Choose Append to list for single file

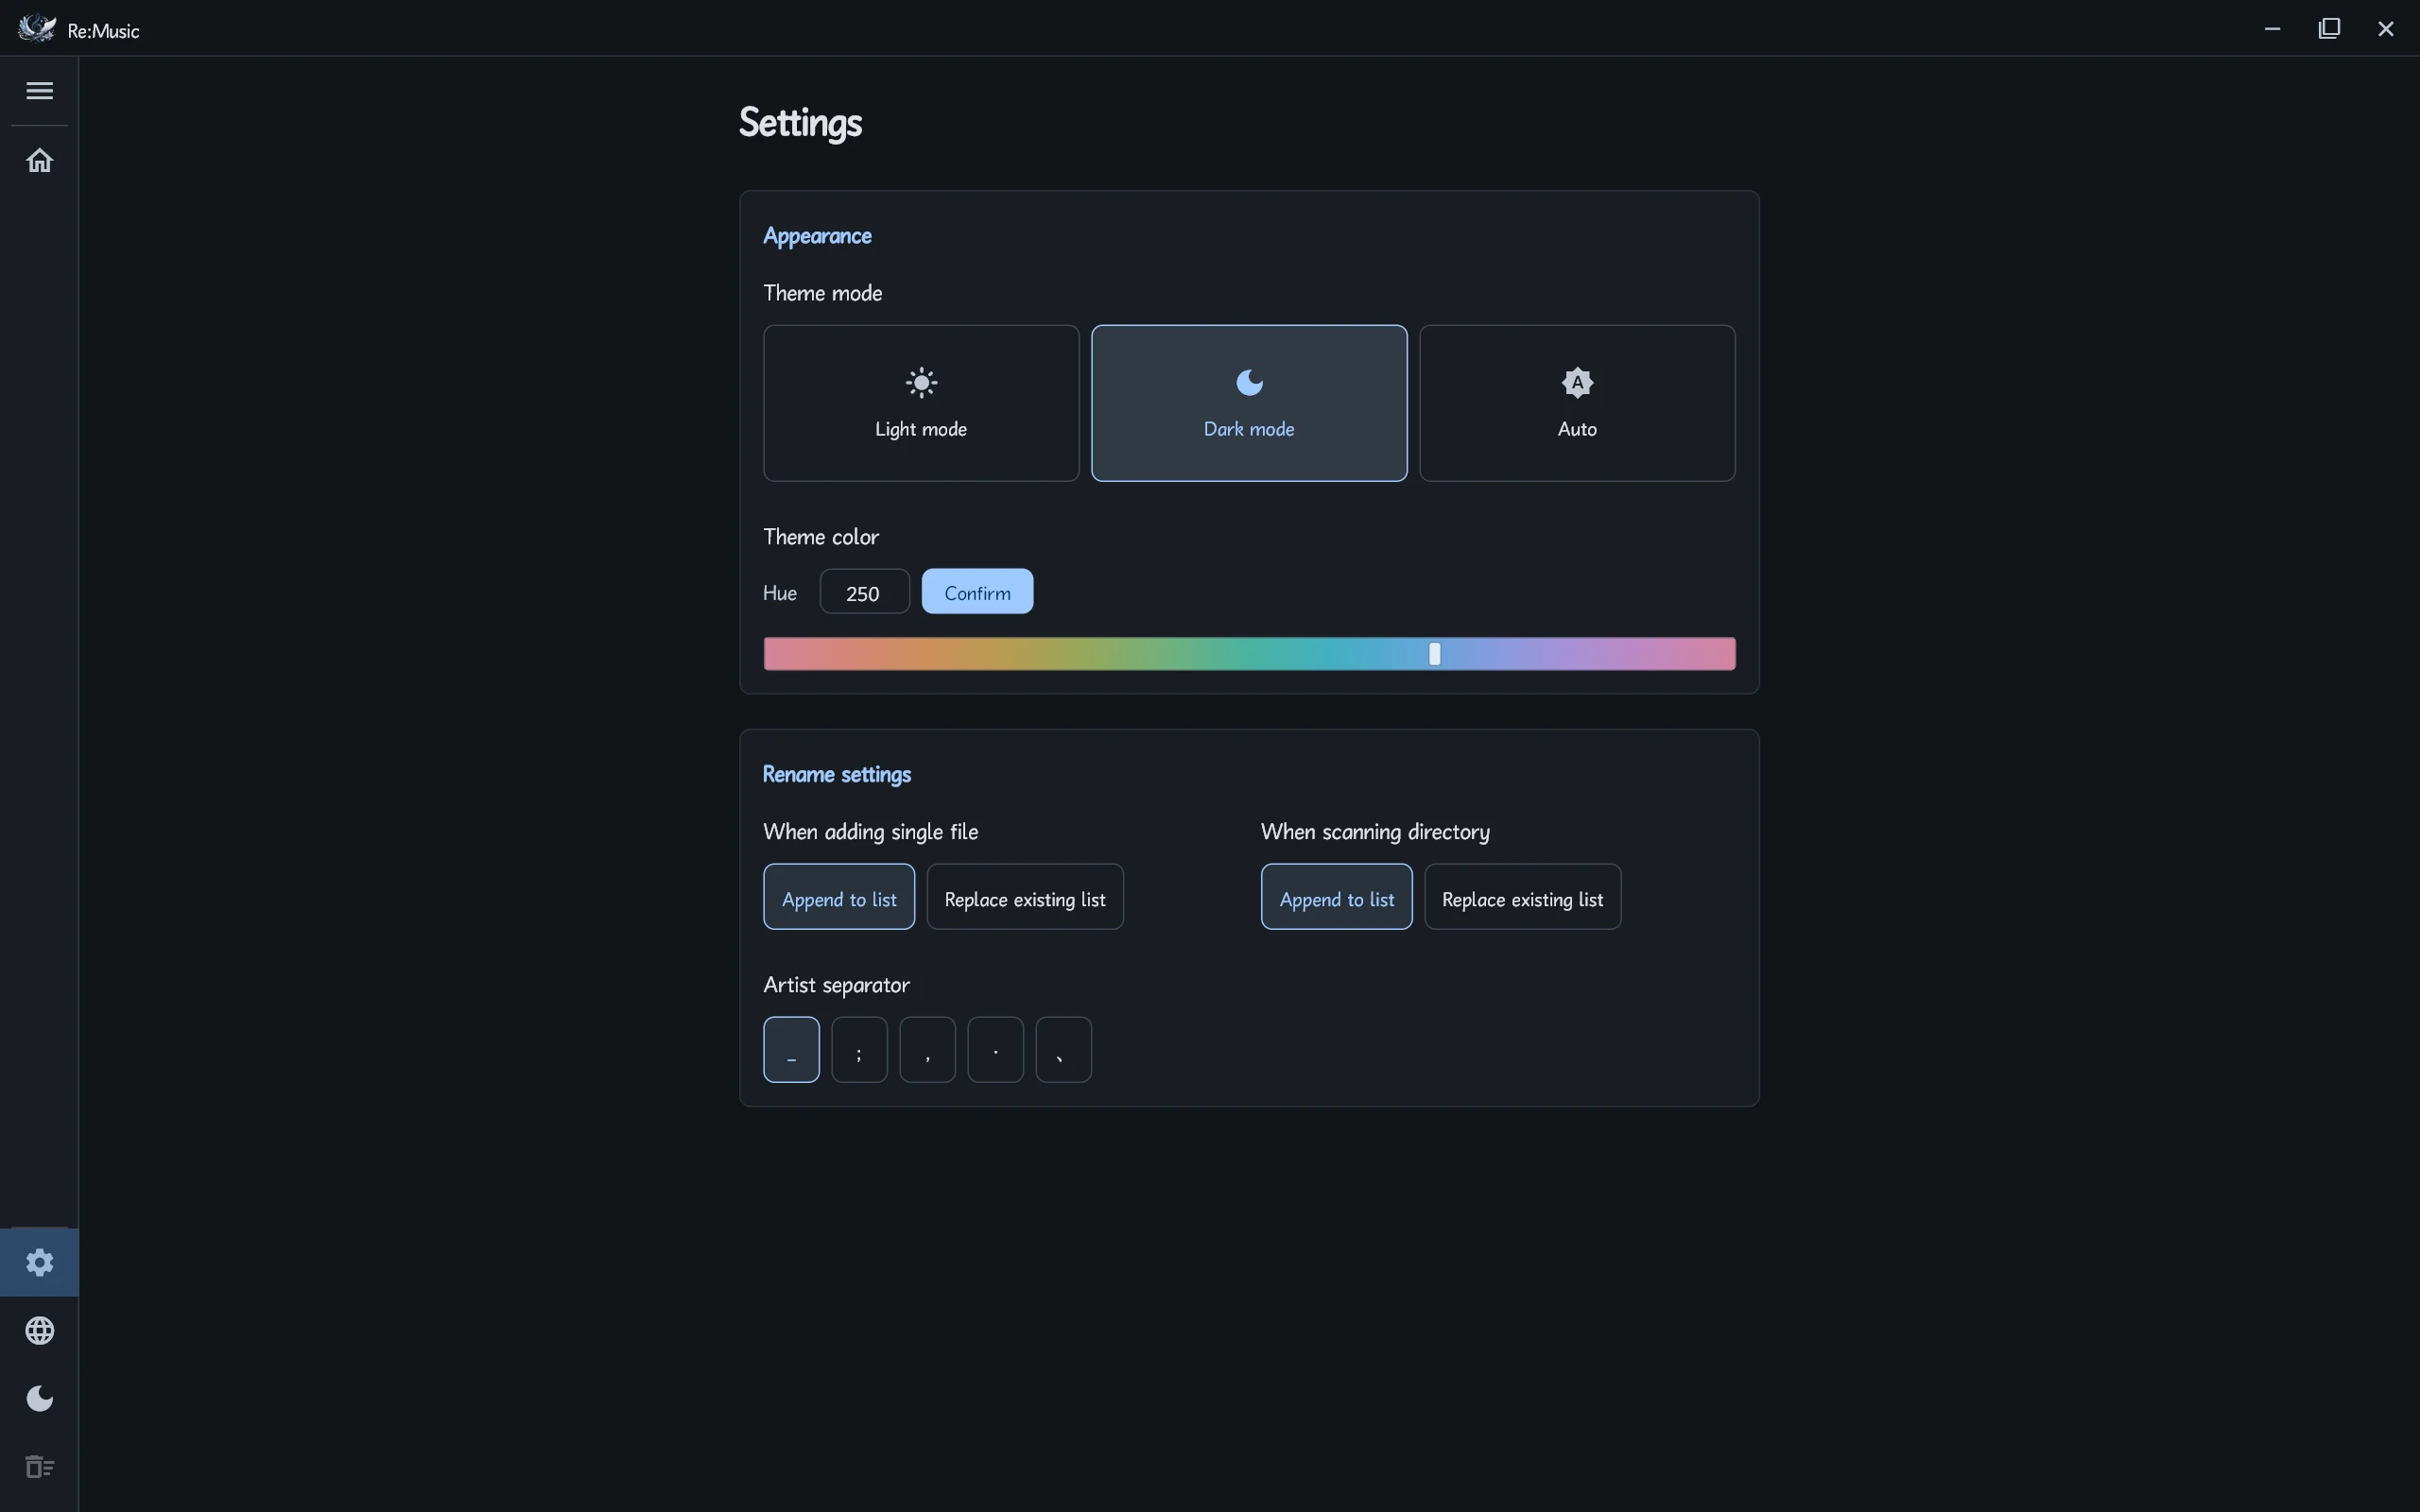839,897
